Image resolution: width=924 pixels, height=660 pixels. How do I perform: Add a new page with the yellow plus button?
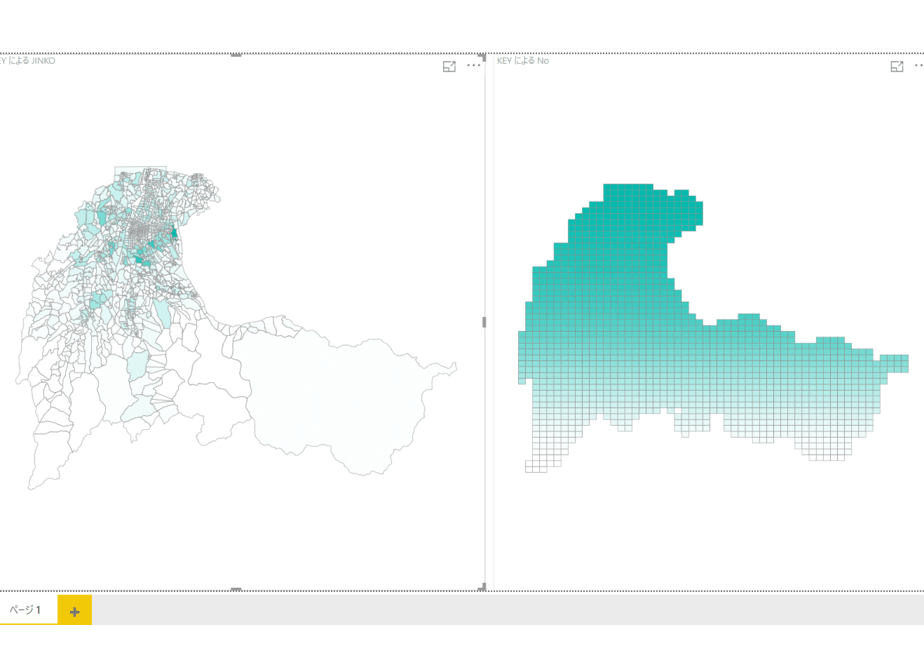[75, 610]
